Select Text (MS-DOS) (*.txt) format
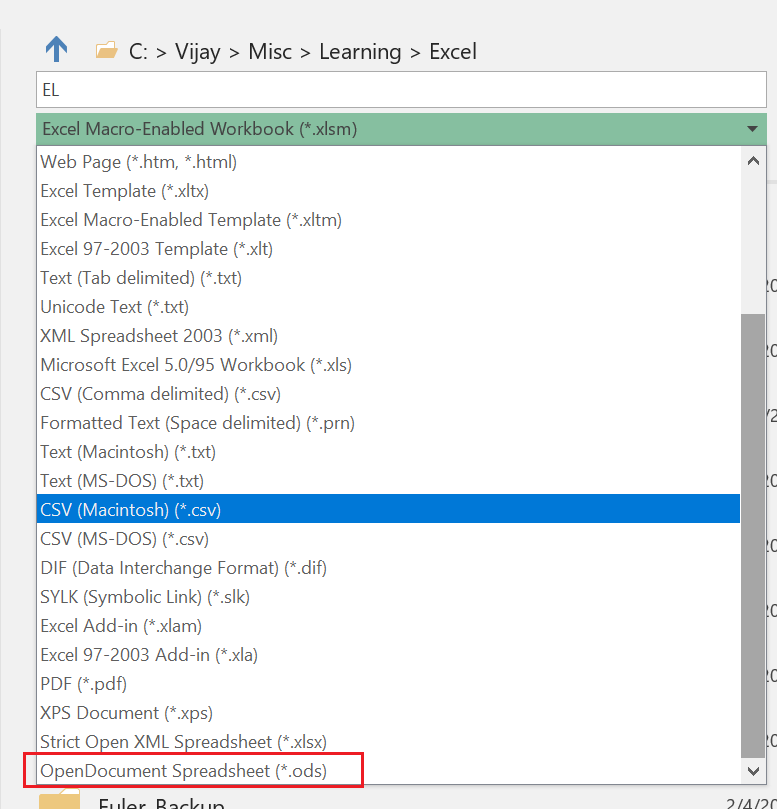The width and height of the screenshot is (777, 809). click(388, 481)
